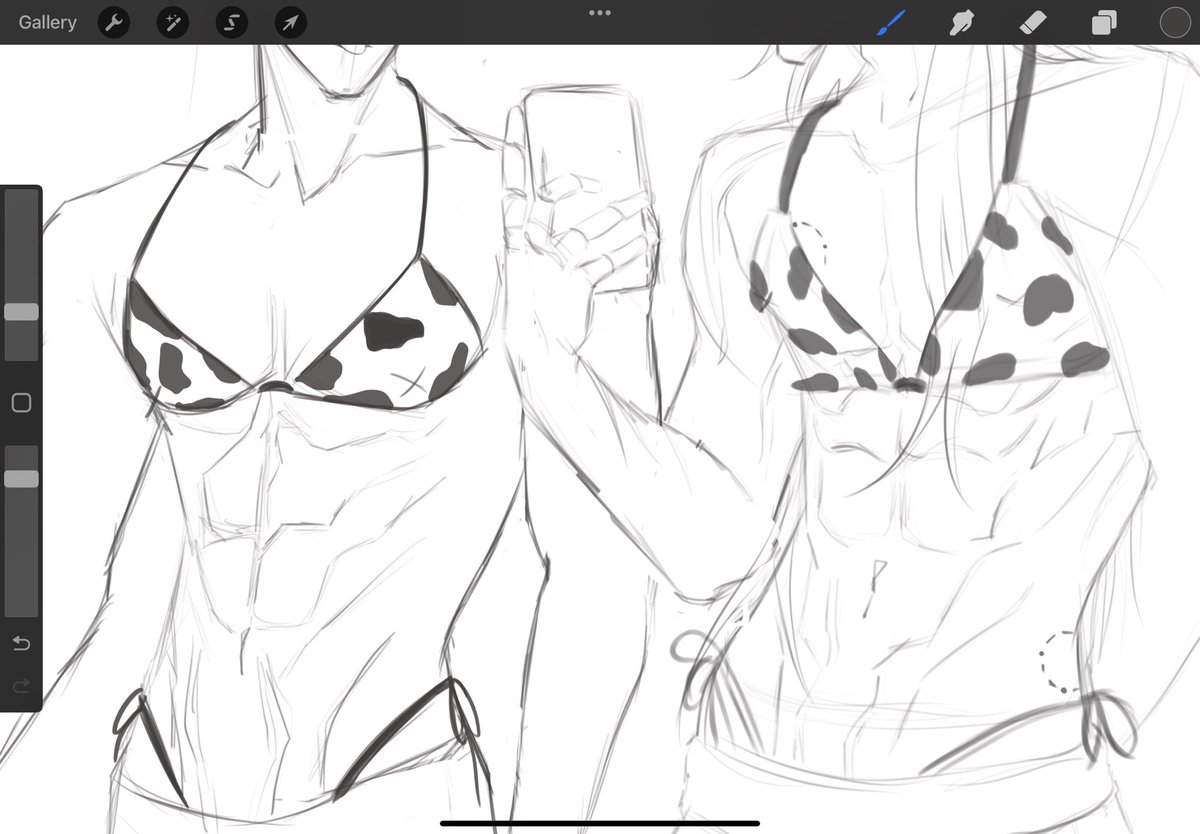Tap the three-dot multitasking control
The image size is (1200, 834).
[600, 13]
